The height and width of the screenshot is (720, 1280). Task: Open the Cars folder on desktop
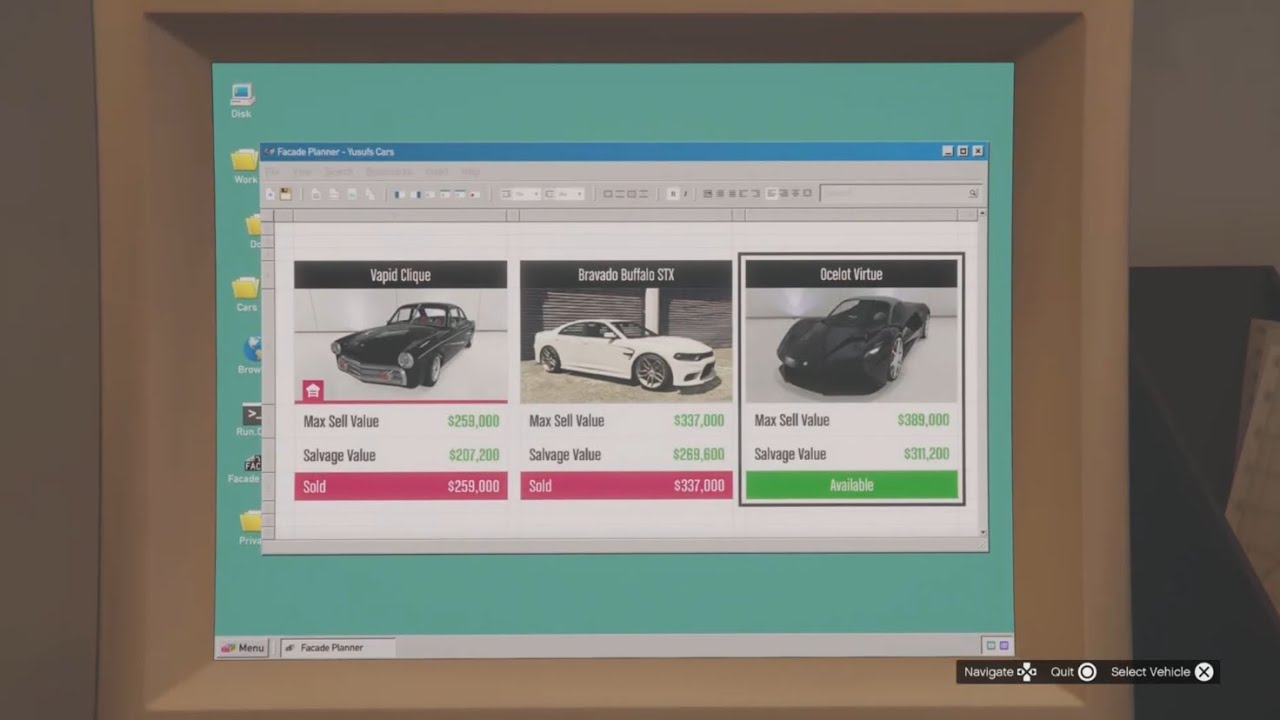247,294
